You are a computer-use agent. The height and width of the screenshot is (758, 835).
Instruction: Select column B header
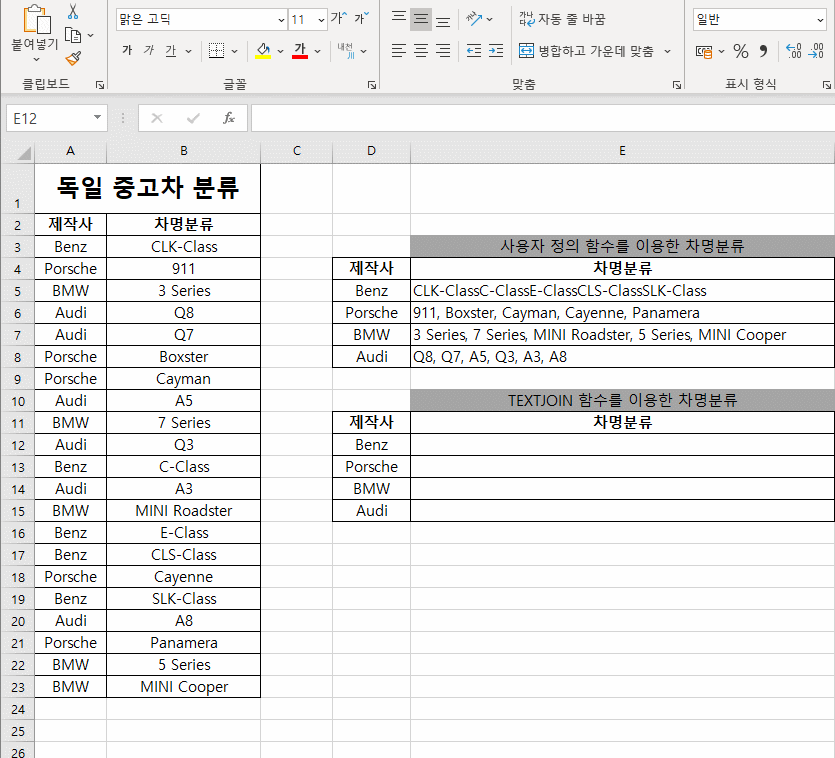pyautogui.click(x=184, y=151)
